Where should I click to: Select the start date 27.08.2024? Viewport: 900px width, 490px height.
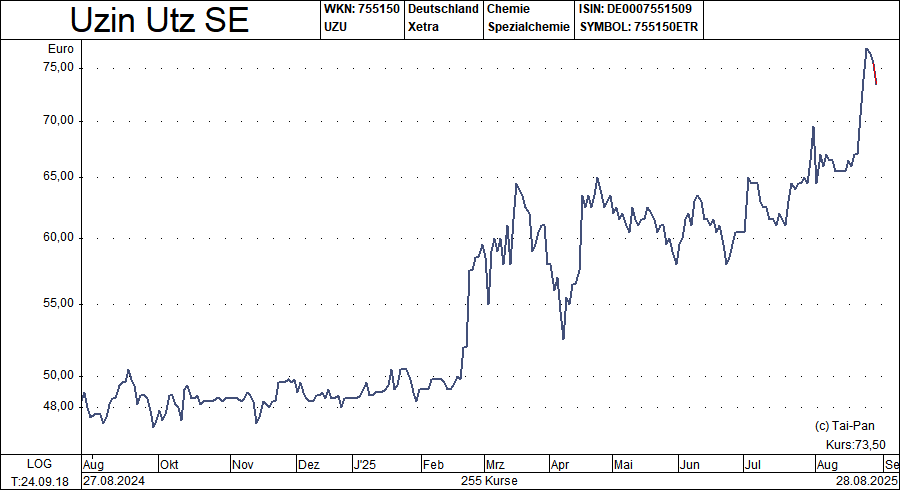(114, 481)
